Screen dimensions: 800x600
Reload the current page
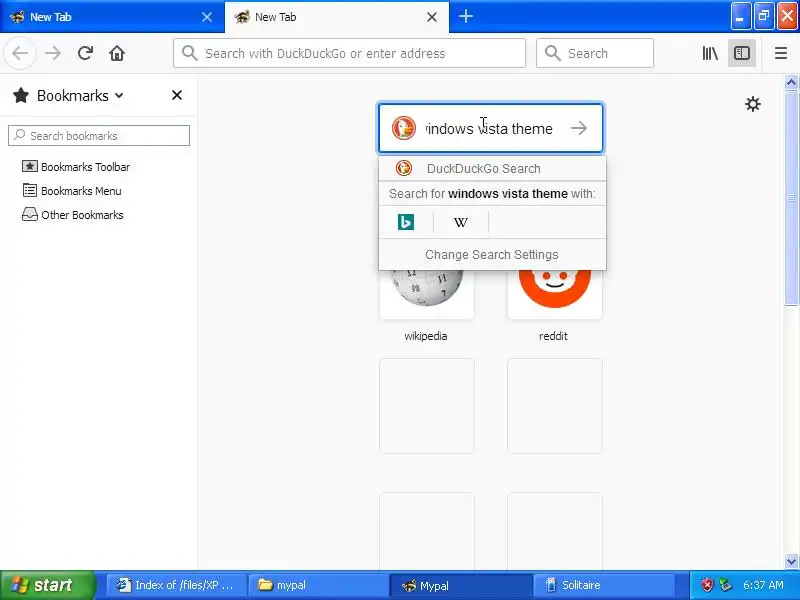85,53
